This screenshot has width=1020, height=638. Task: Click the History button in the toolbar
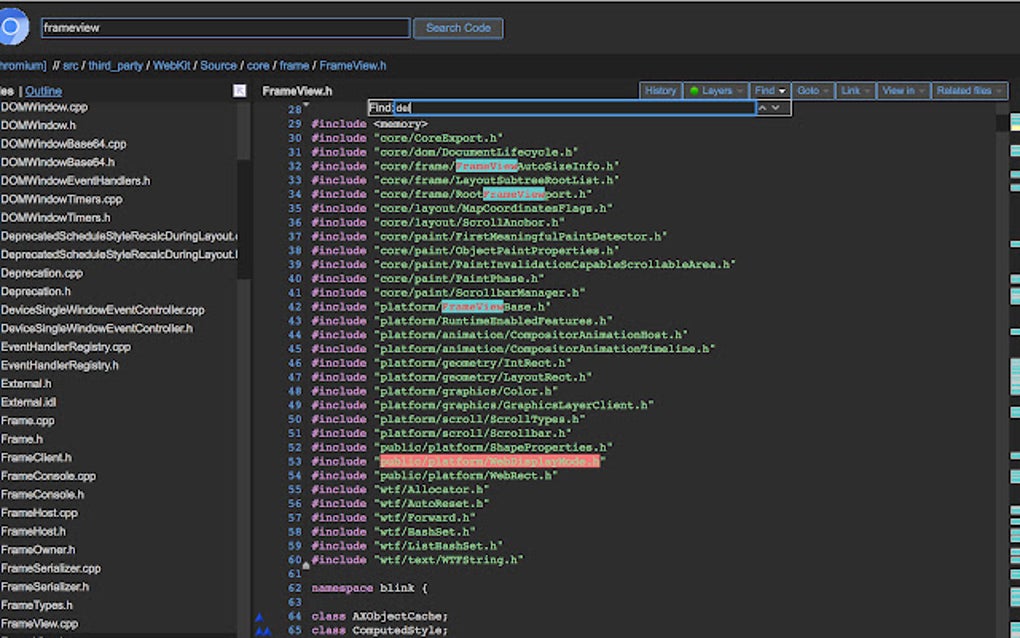[x=660, y=90]
